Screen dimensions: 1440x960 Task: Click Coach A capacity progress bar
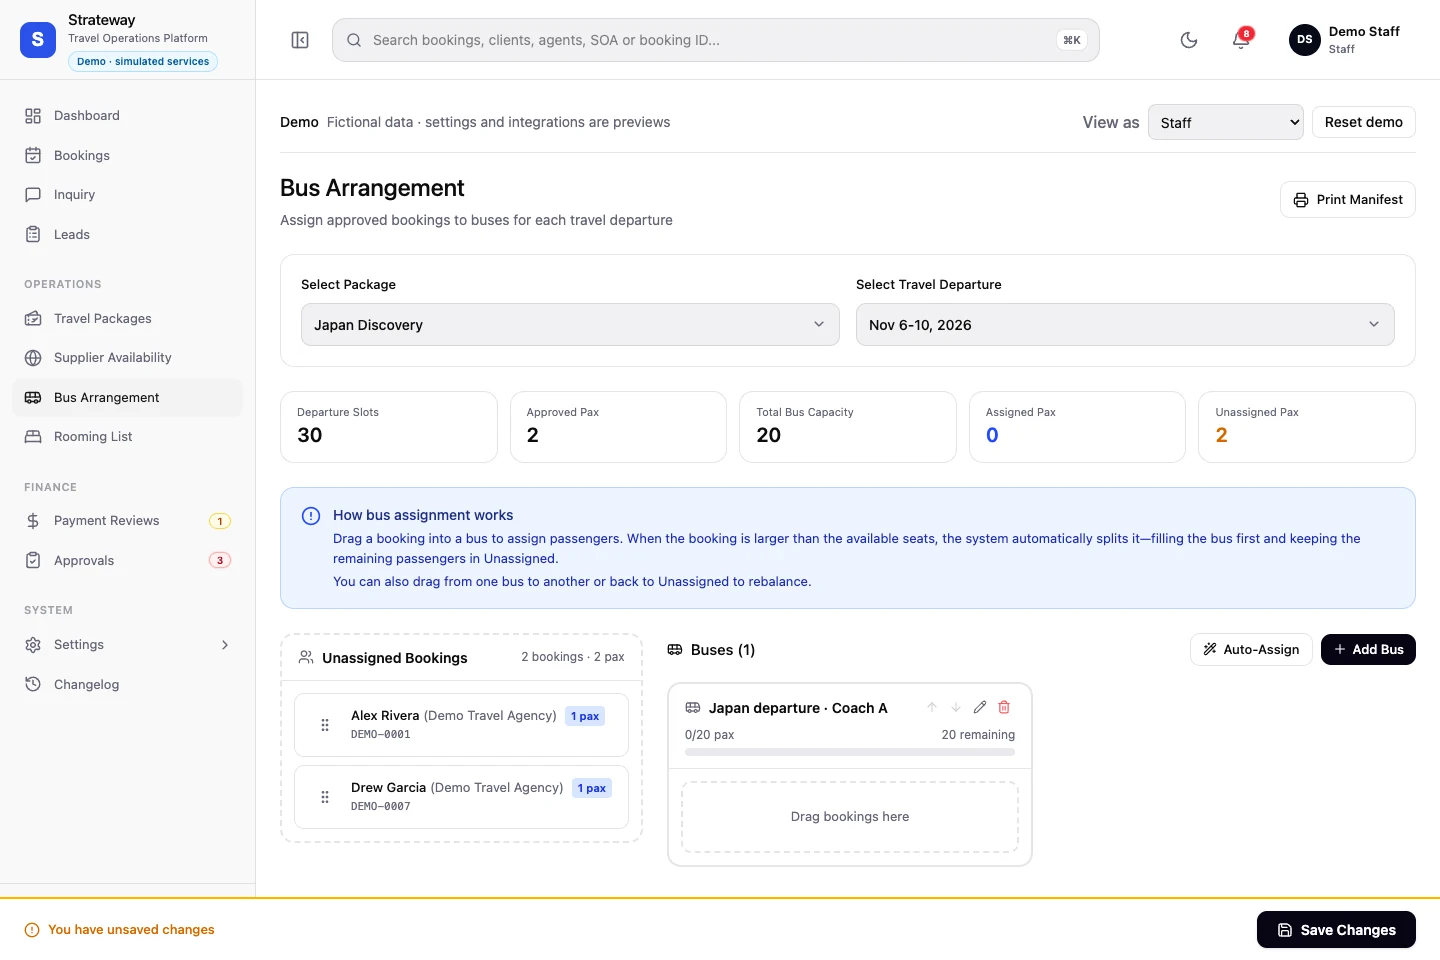point(850,752)
